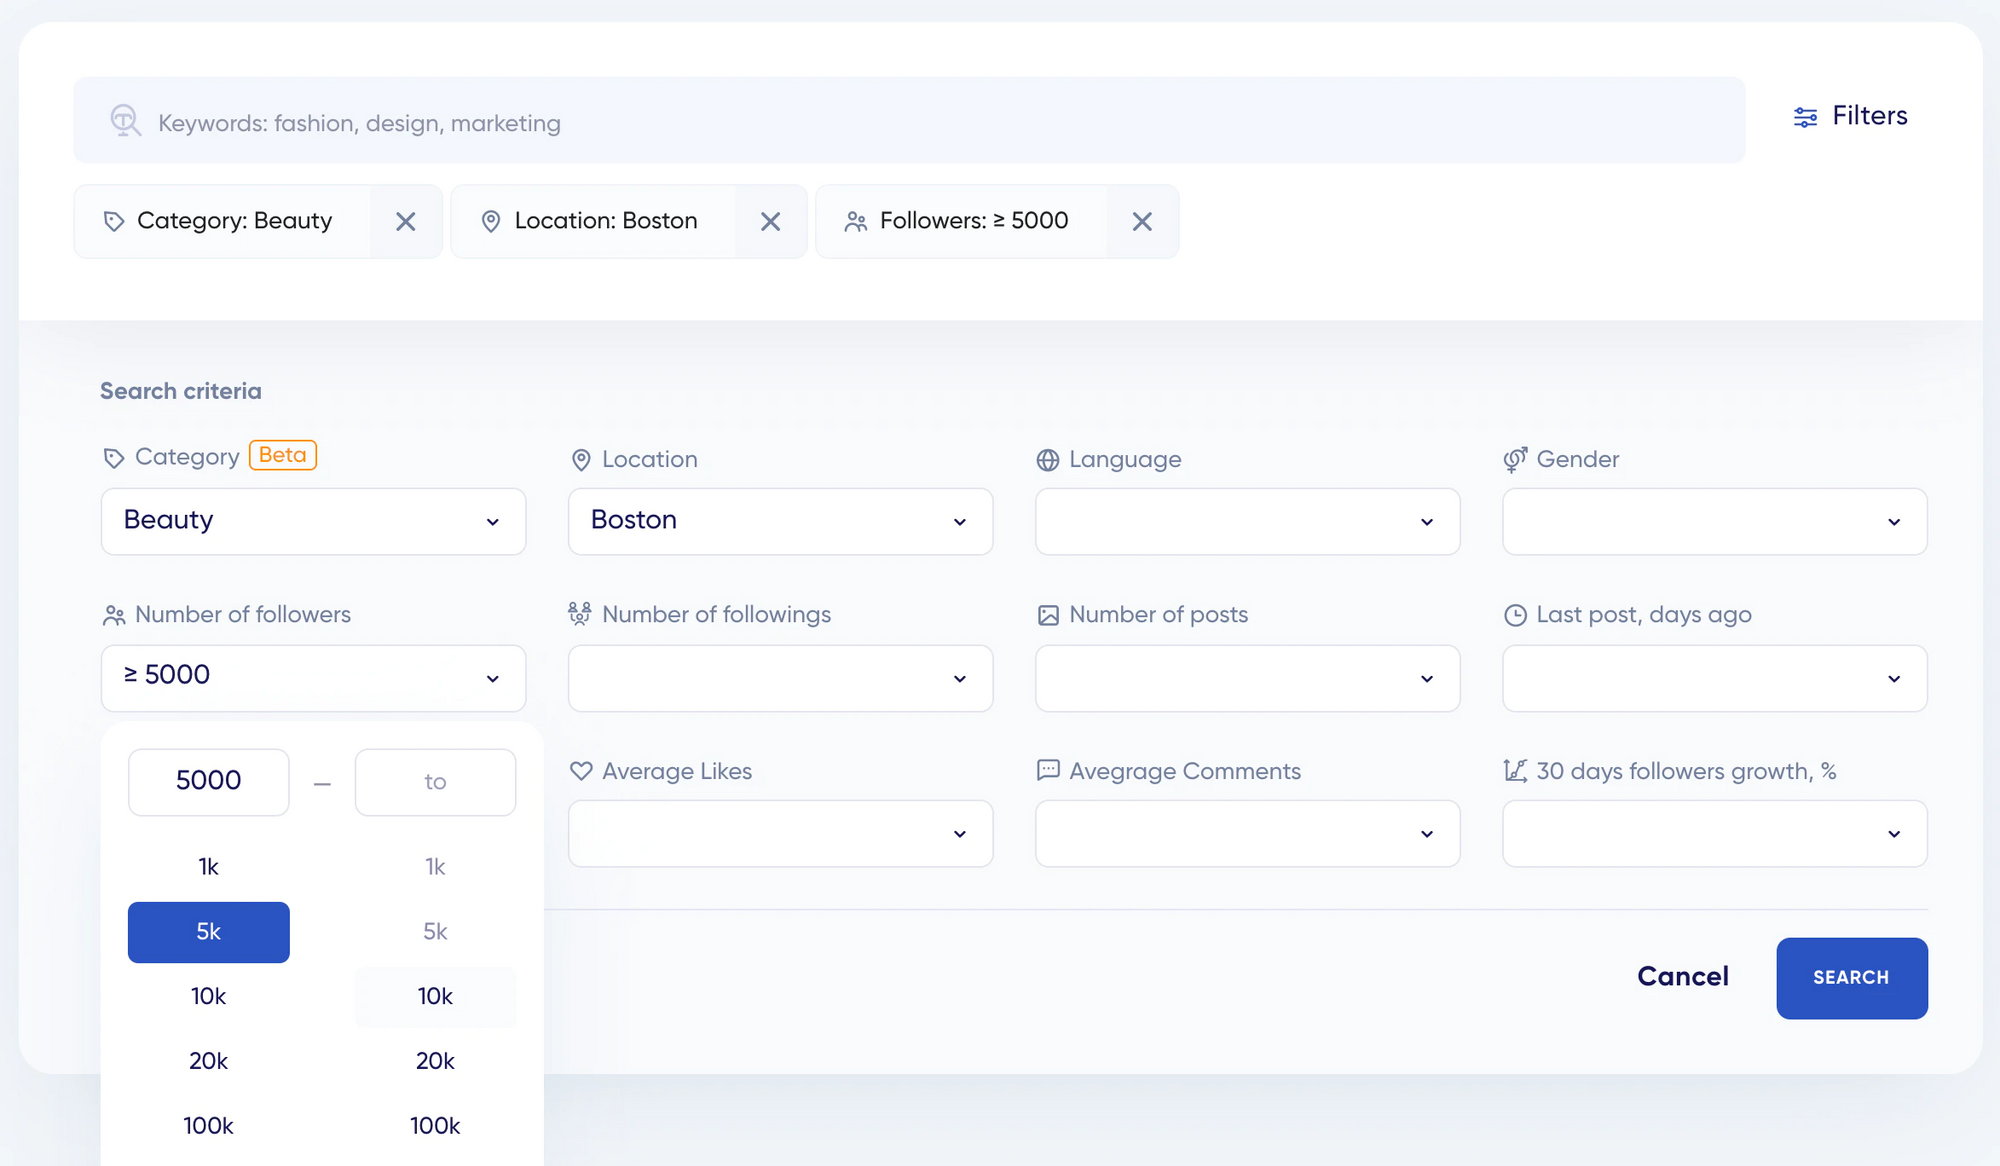Remove the Location: Boston filter chip
This screenshot has width=2000, height=1166.
point(770,221)
